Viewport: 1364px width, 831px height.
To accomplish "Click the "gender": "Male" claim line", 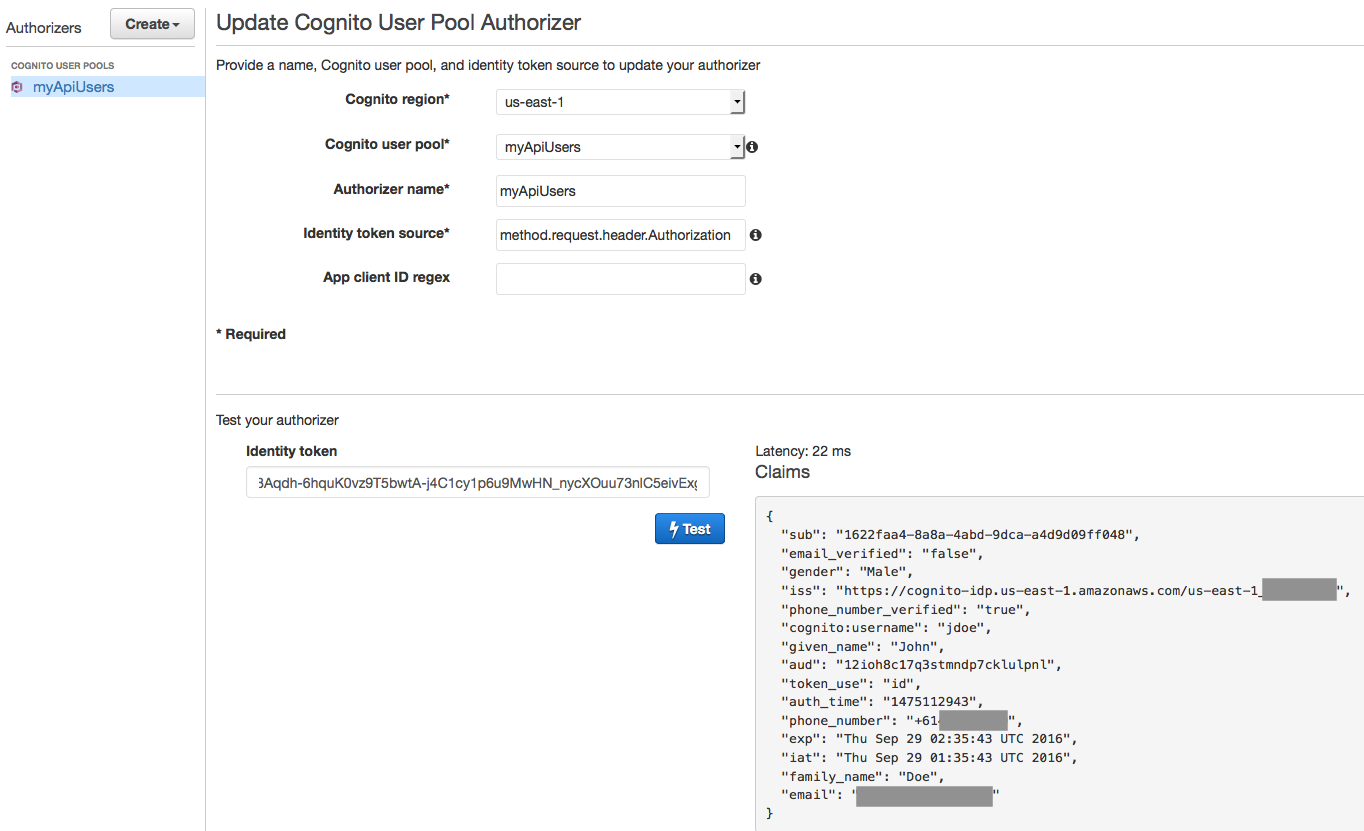I will [848, 572].
